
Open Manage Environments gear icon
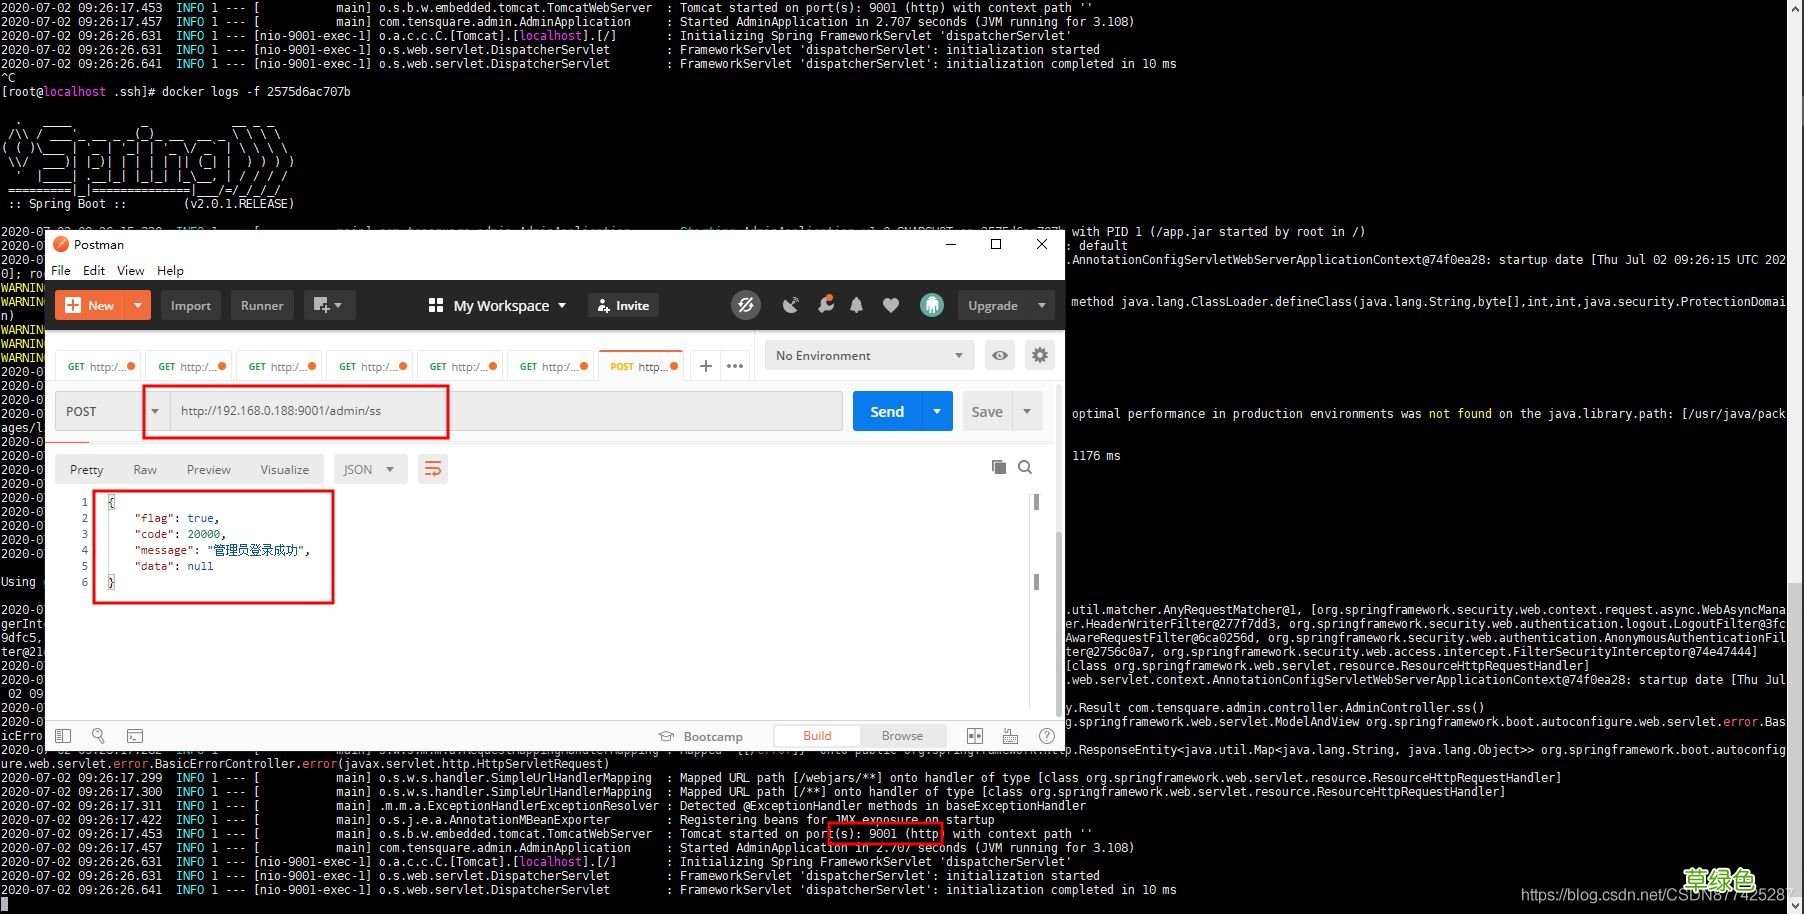(x=1040, y=355)
